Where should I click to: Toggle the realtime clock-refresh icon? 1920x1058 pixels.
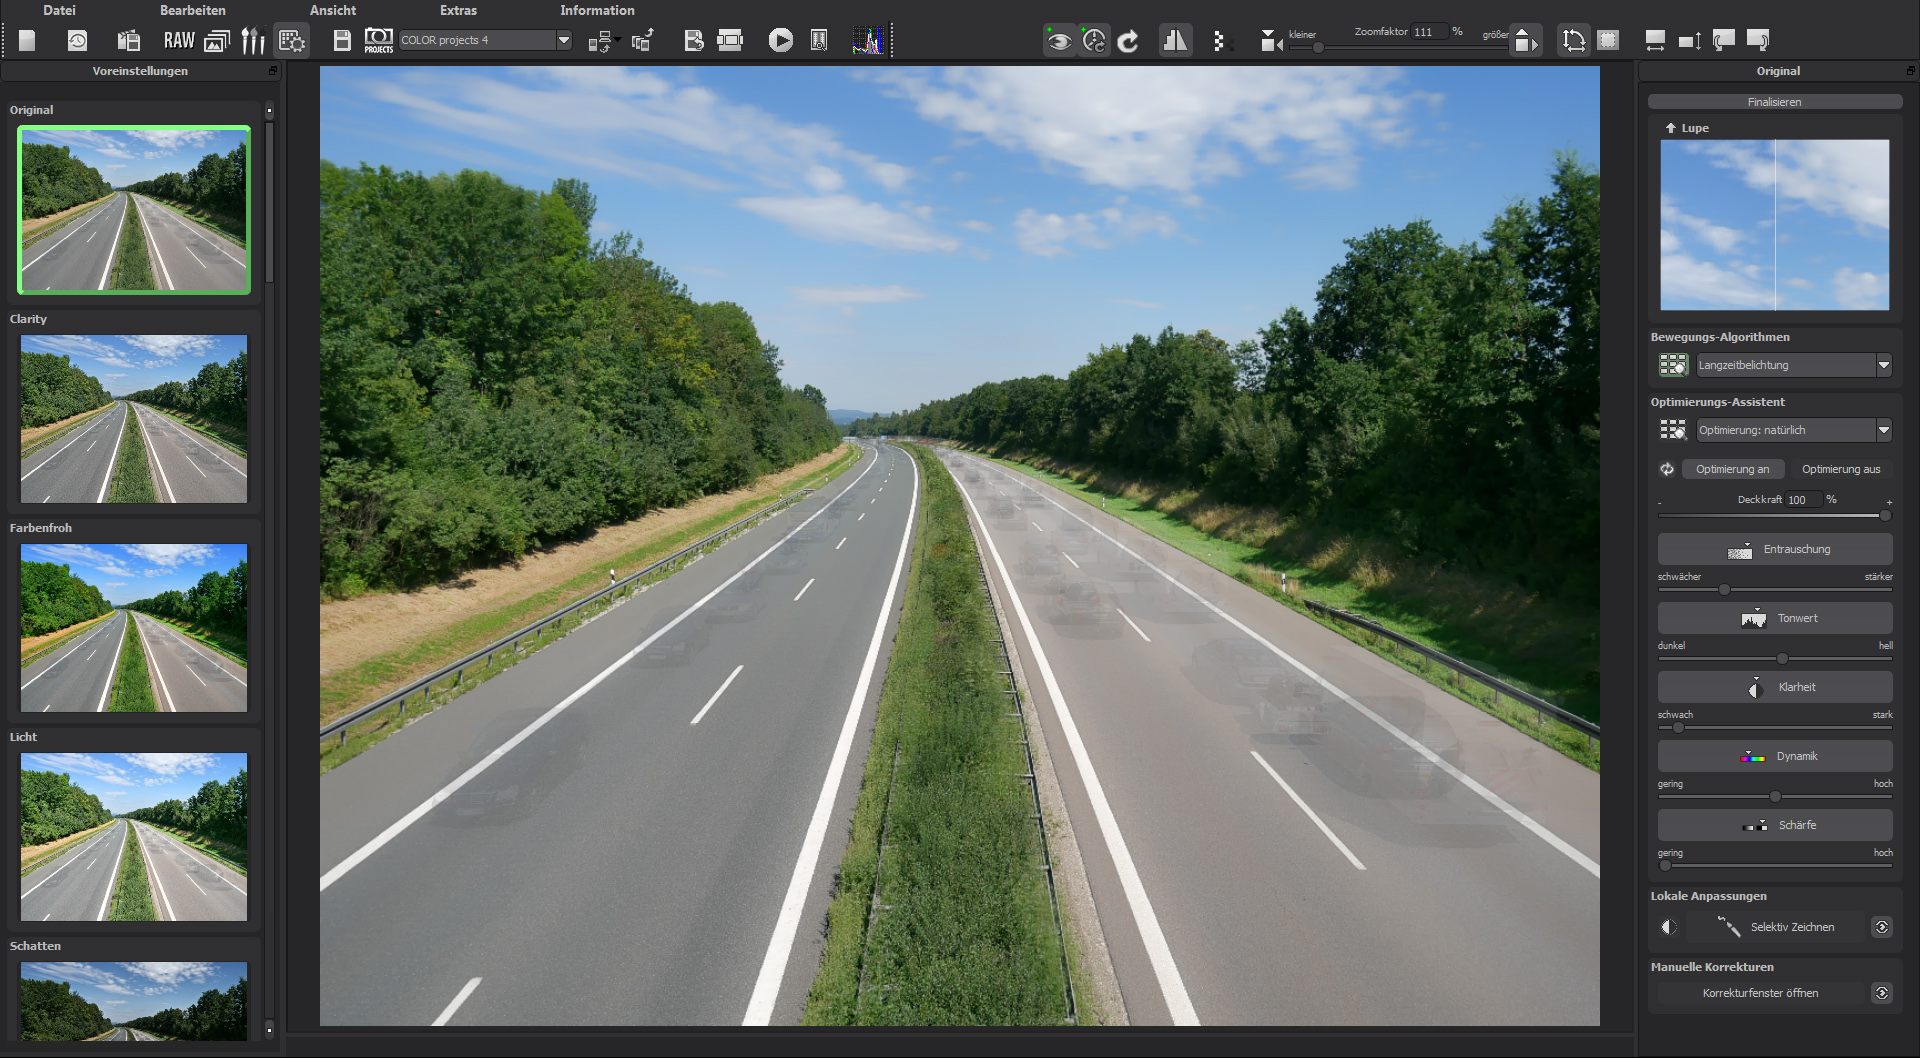pos(1095,41)
